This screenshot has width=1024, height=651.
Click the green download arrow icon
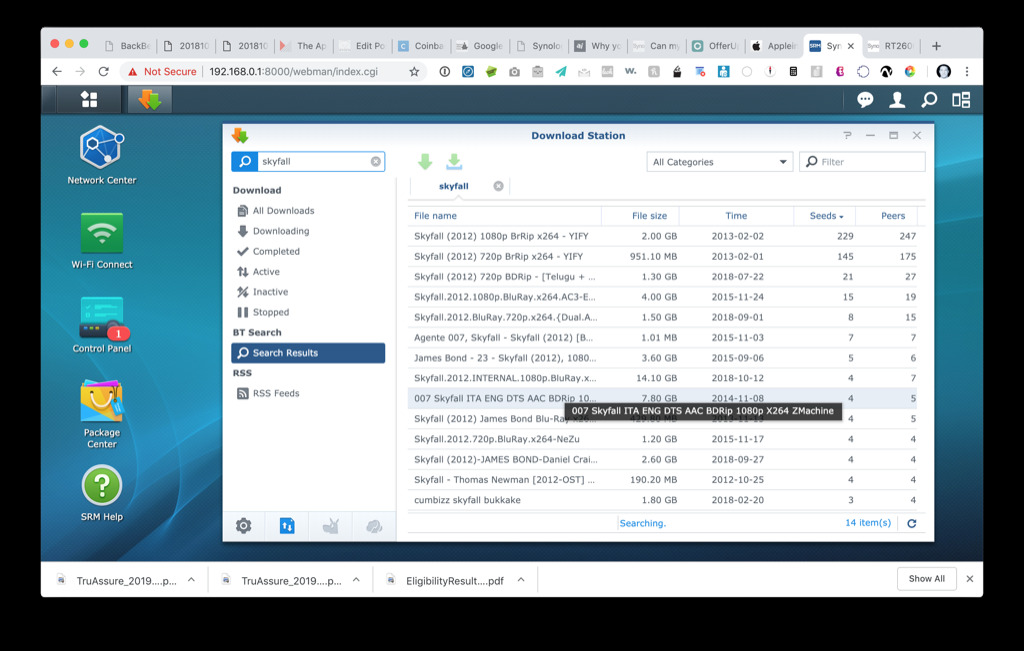425,161
